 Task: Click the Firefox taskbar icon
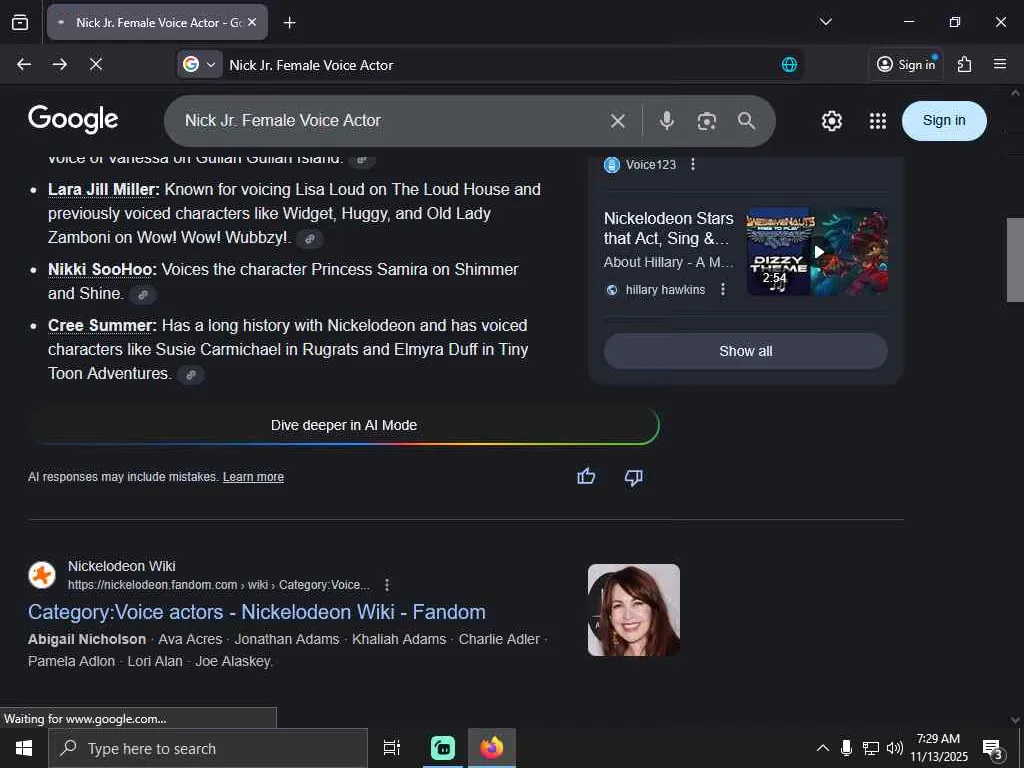pos(492,748)
